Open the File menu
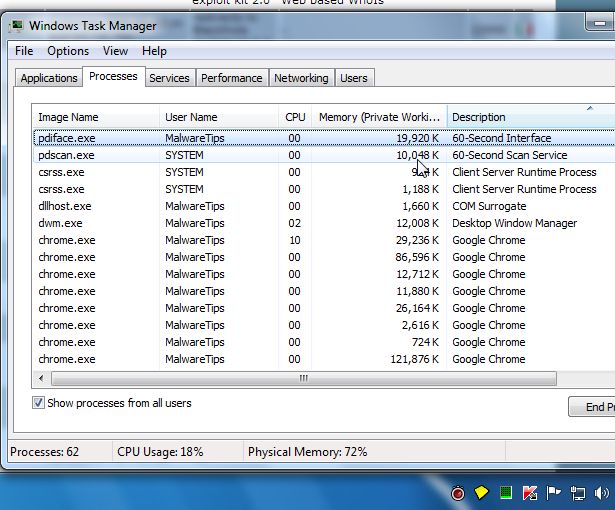Image resolution: width=615 pixels, height=510 pixels. coord(24,51)
